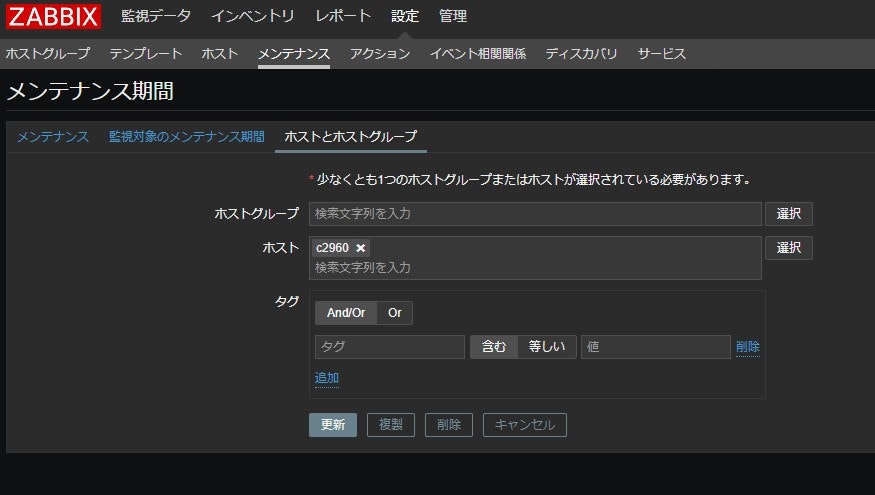Click the 複製 button
This screenshot has width=875, height=495.
pos(391,425)
